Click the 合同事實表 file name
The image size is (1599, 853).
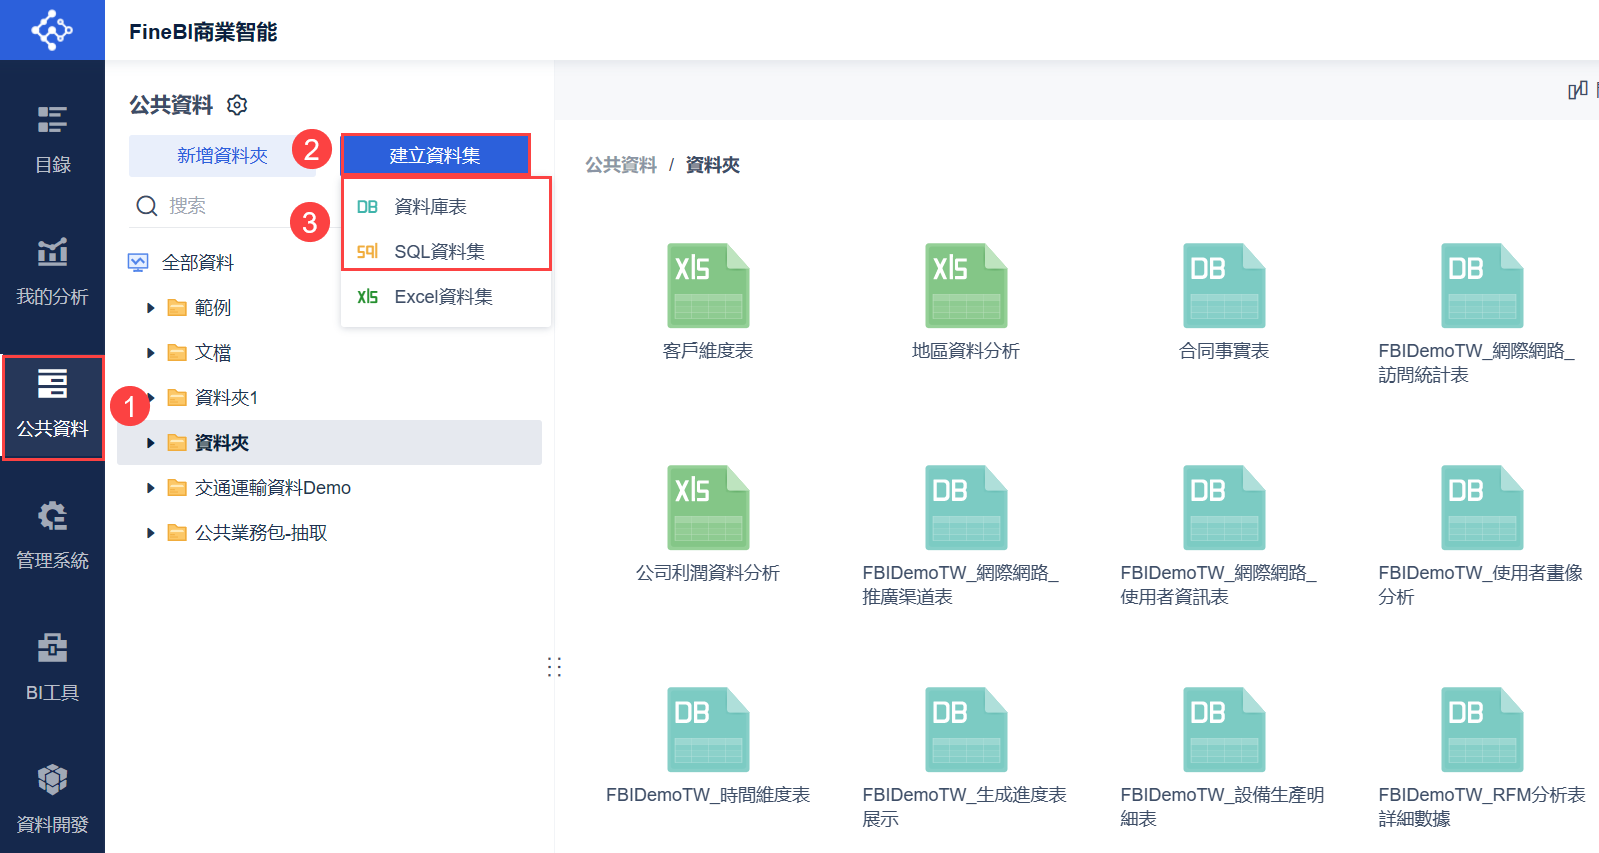[1224, 351]
